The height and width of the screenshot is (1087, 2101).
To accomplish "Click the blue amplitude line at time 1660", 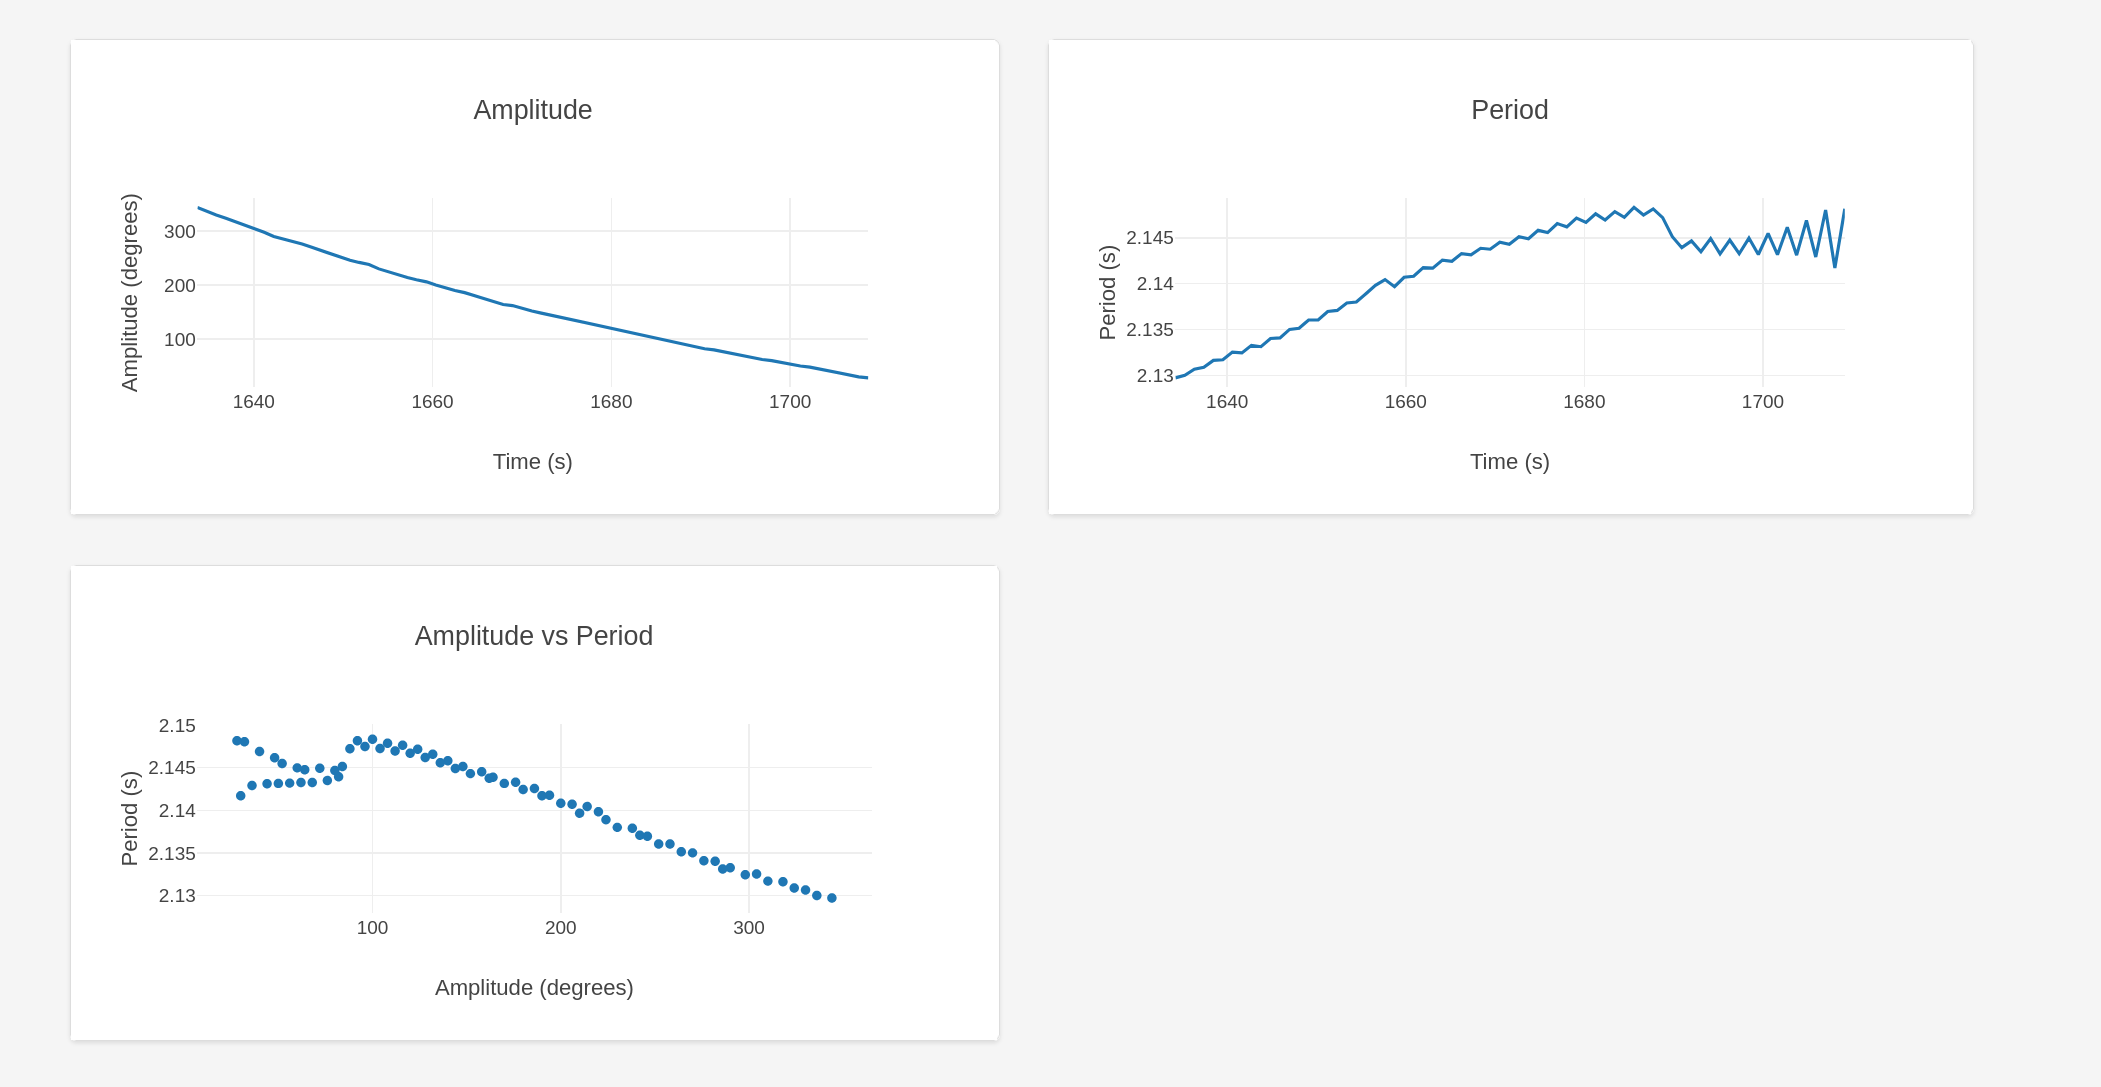I will coord(432,283).
